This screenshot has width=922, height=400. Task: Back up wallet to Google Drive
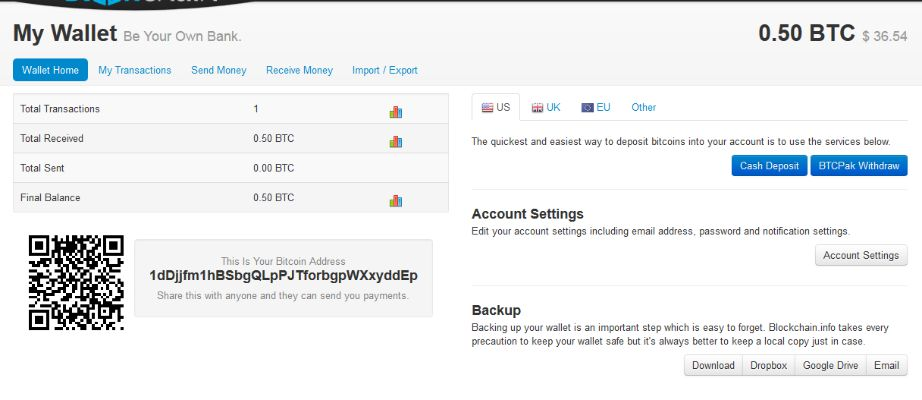tap(830, 365)
